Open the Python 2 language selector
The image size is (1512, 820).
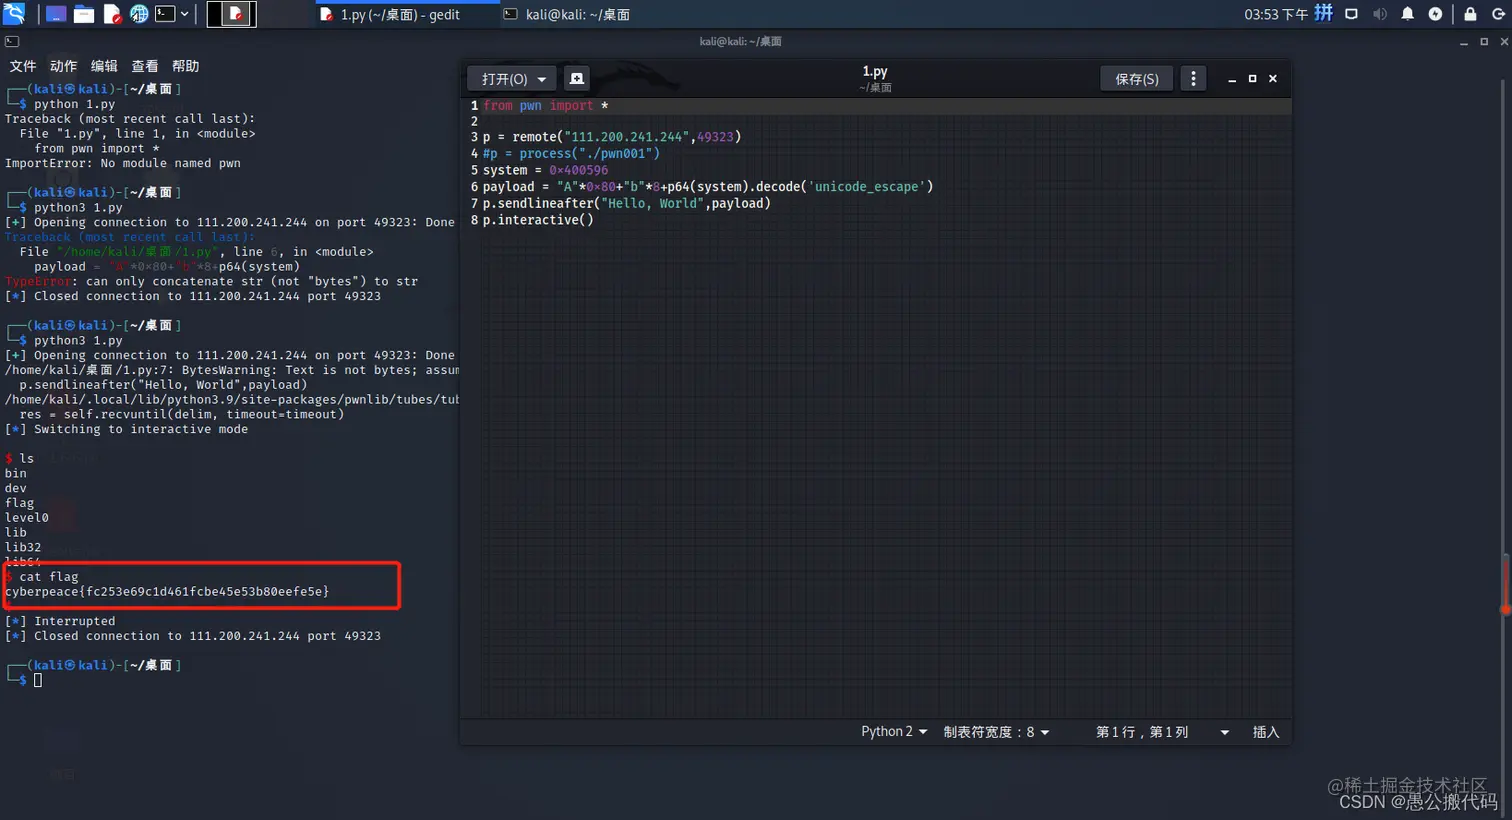[894, 732]
